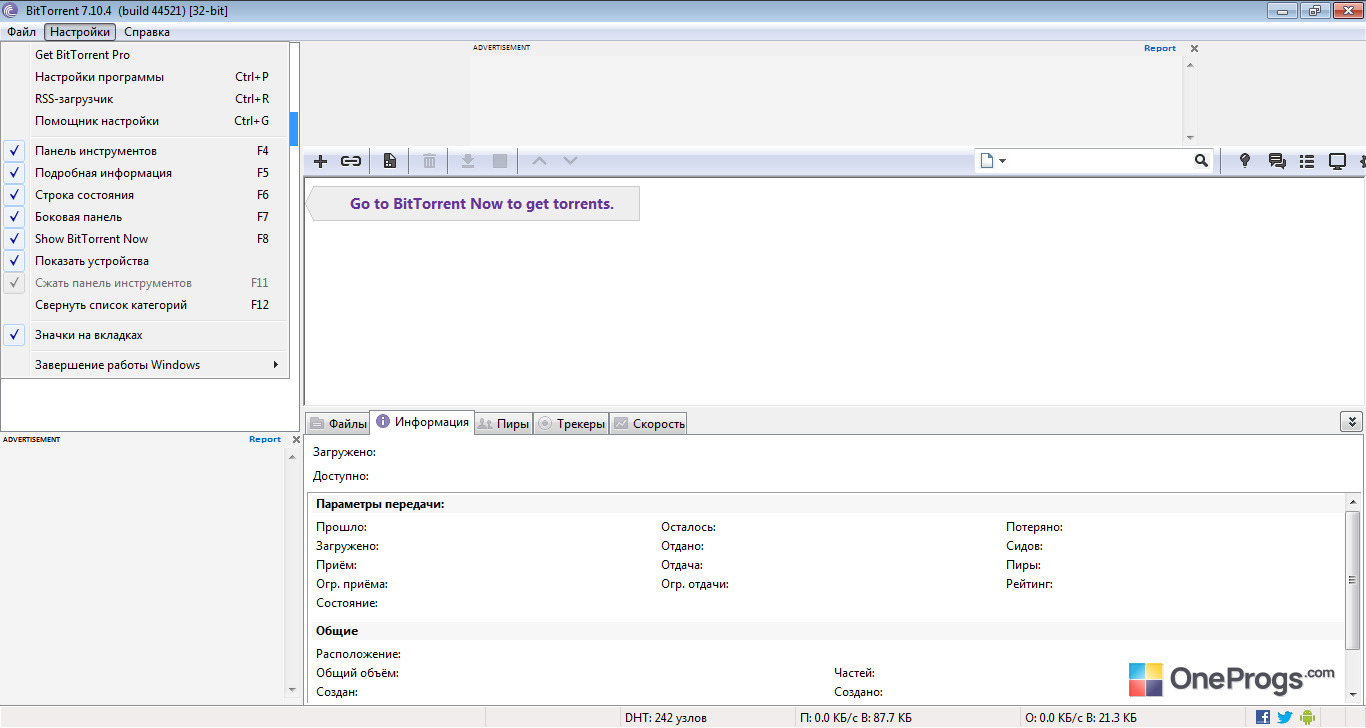Click inside the search input field

pyautogui.click(x=1100, y=161)
